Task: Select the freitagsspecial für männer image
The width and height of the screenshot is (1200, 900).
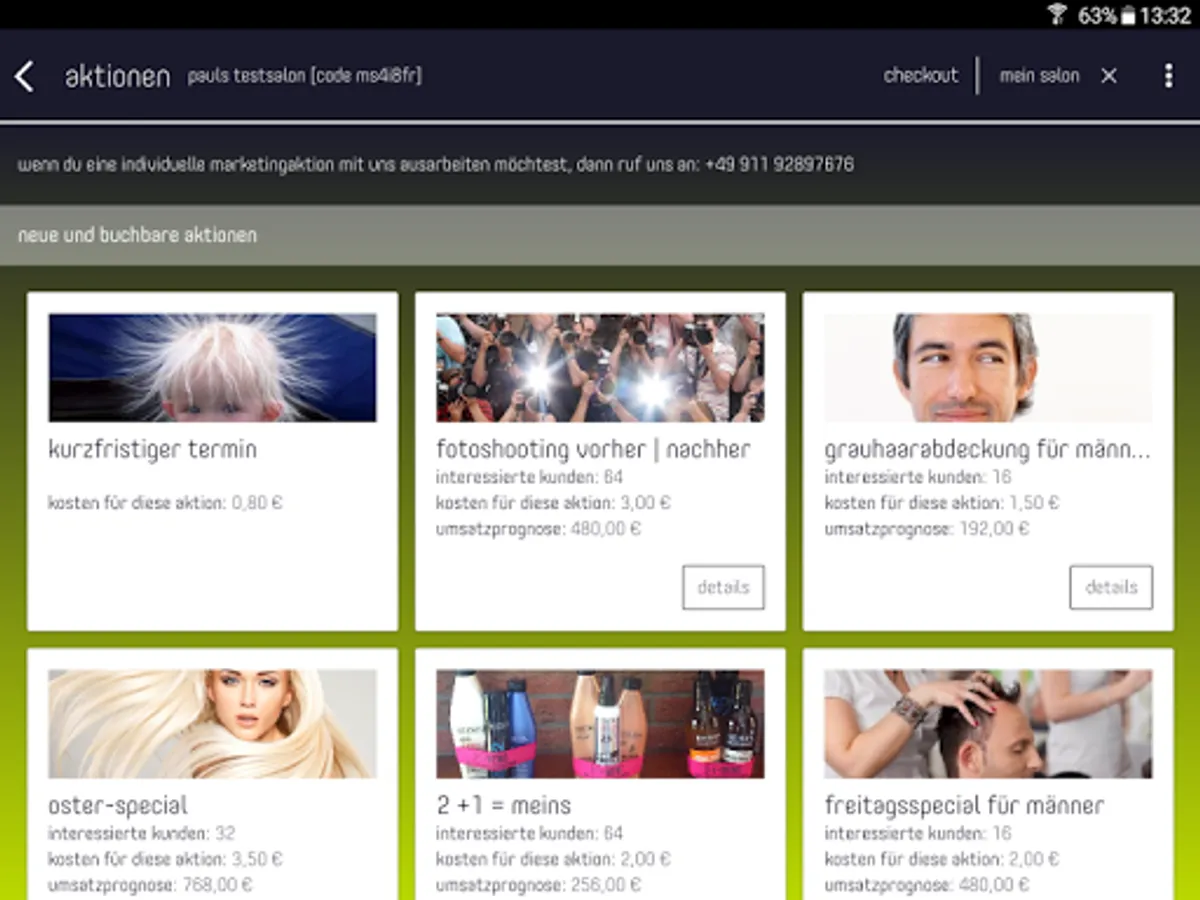Action: point(988,724)
